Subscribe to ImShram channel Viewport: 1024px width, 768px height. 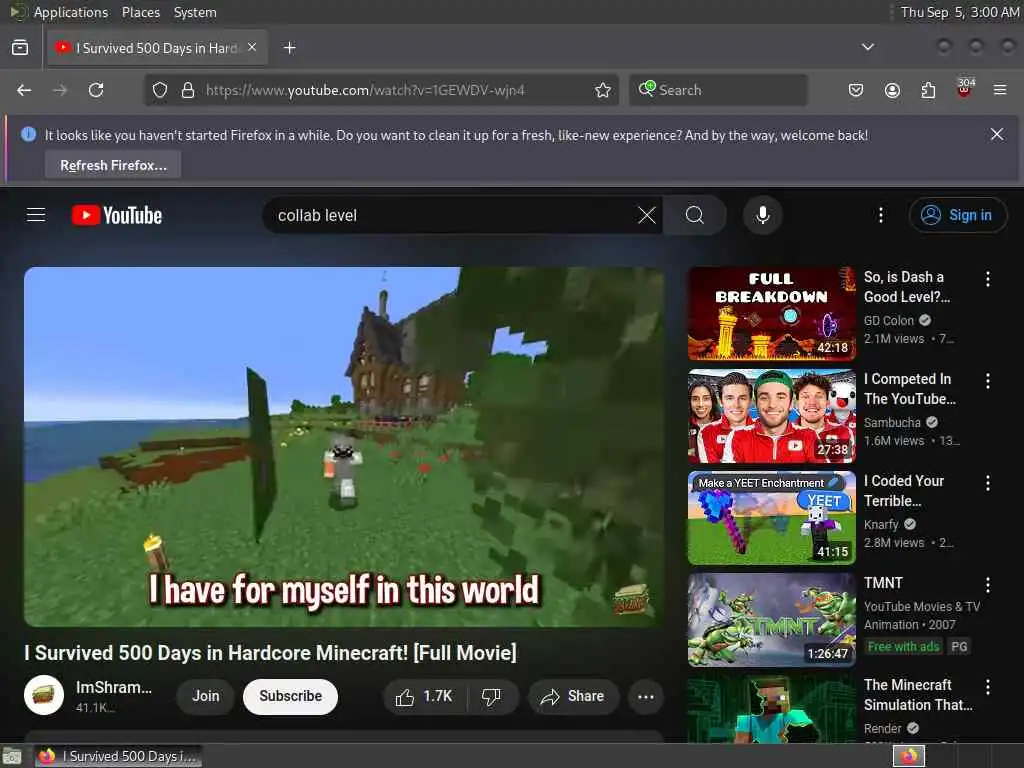(x=291, y=696)
